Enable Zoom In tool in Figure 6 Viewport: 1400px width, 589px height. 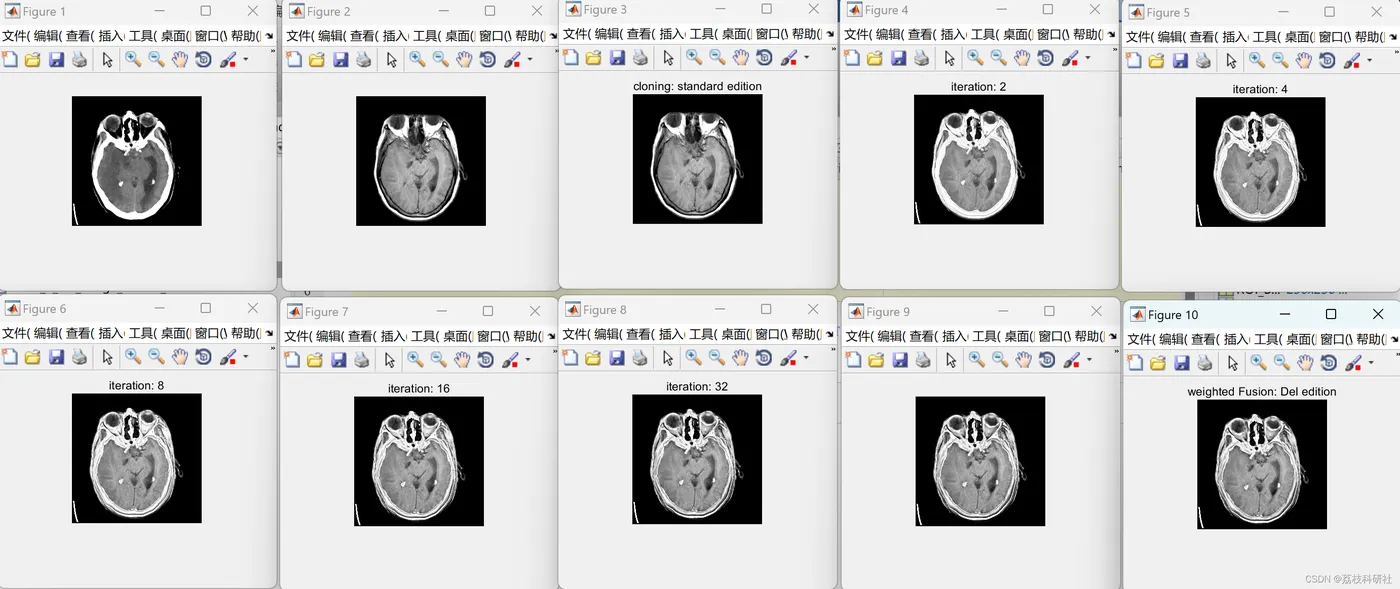133,357
